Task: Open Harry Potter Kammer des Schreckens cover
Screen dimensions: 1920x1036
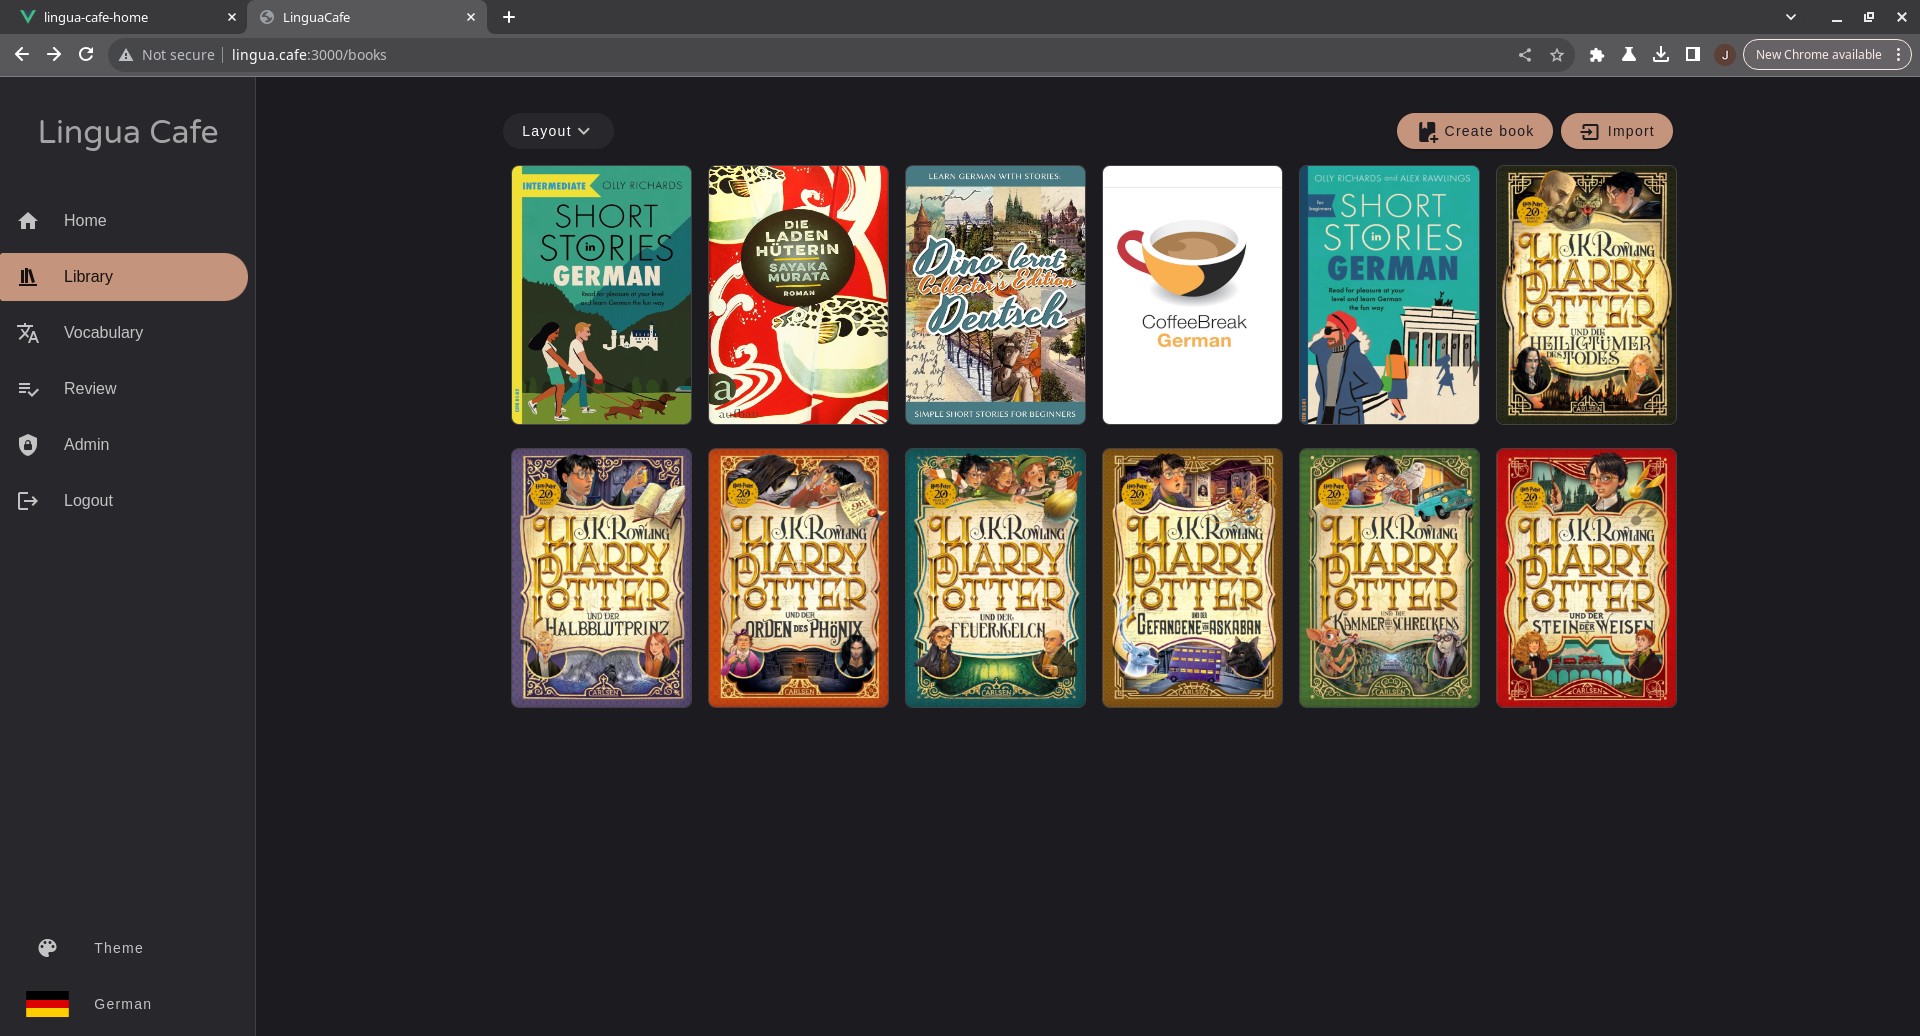Action: 1389,578
